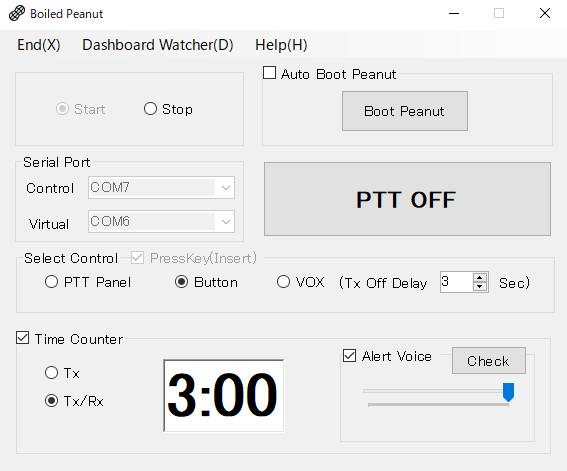The image size is (567, 471).
Task: Choose PTT Panel control mode
Action: coord(51,282)
